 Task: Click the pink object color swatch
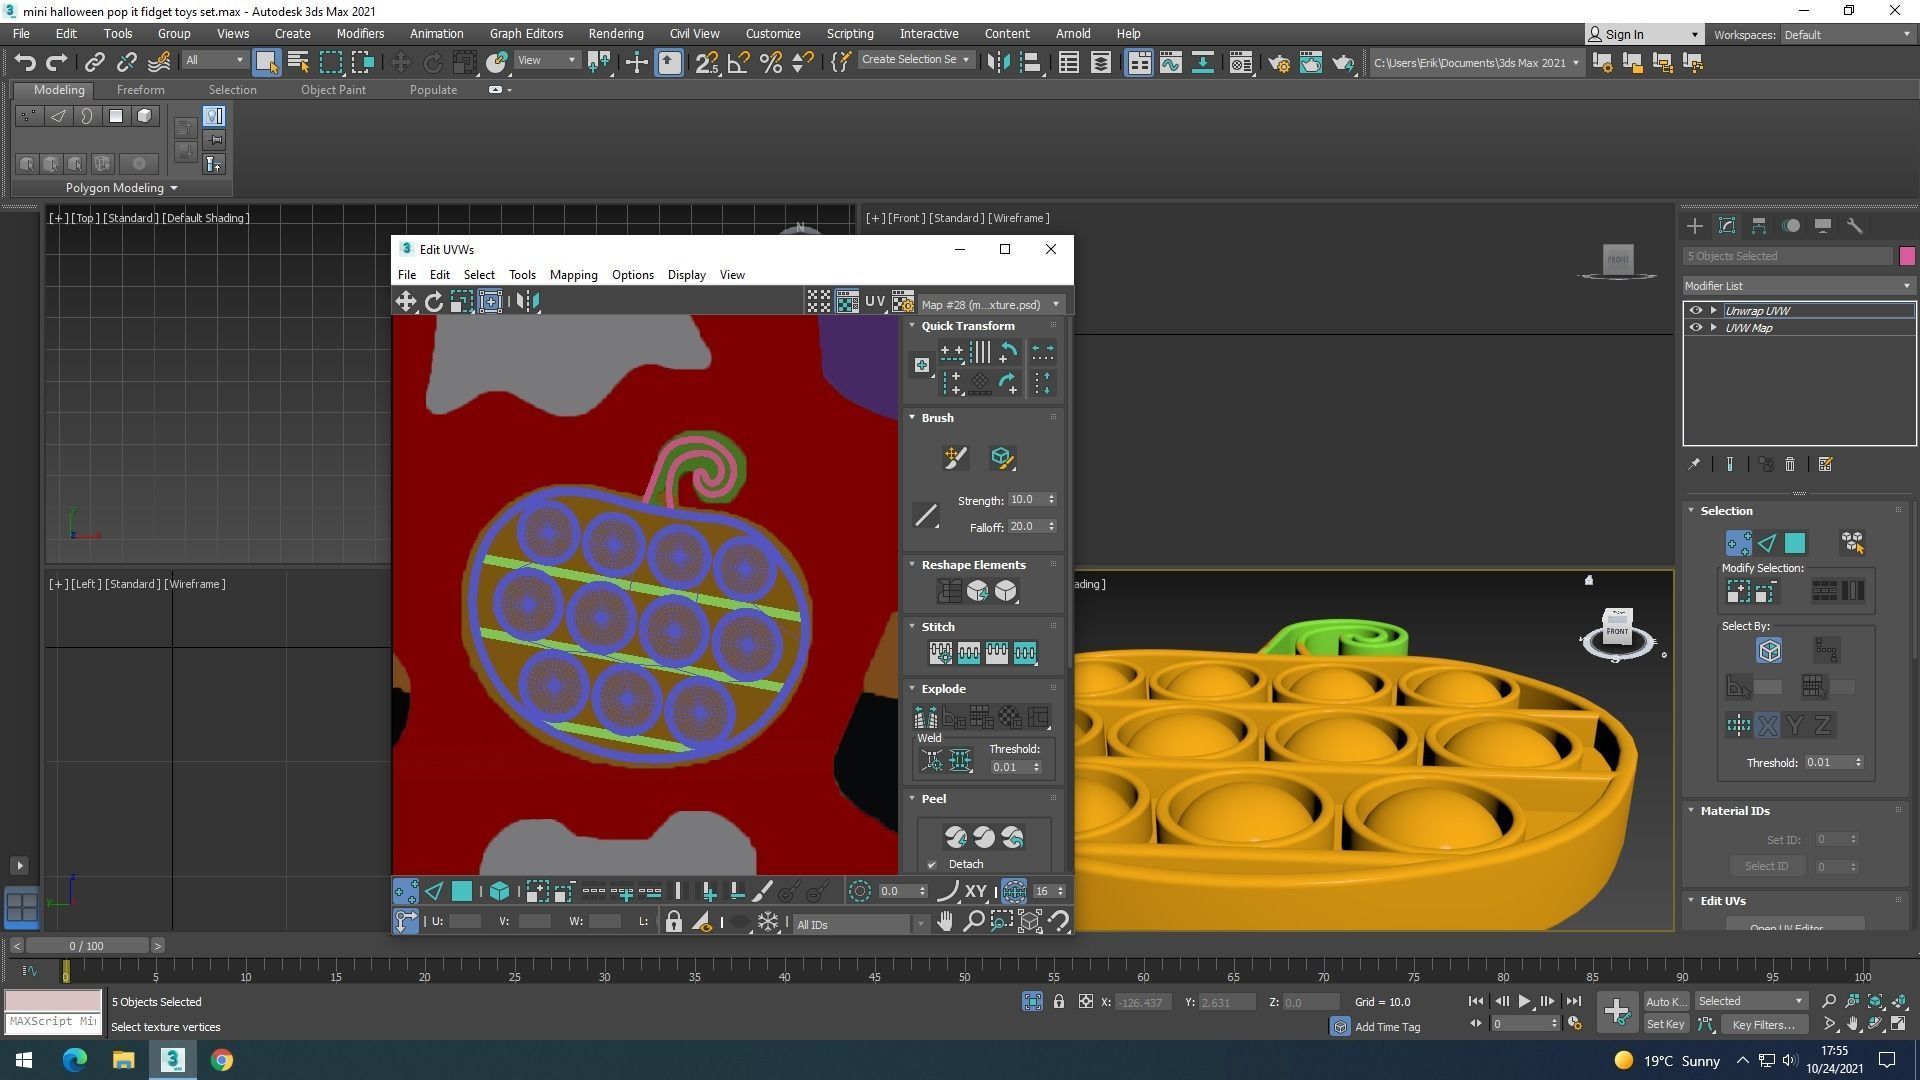(x=1906, y=256)
